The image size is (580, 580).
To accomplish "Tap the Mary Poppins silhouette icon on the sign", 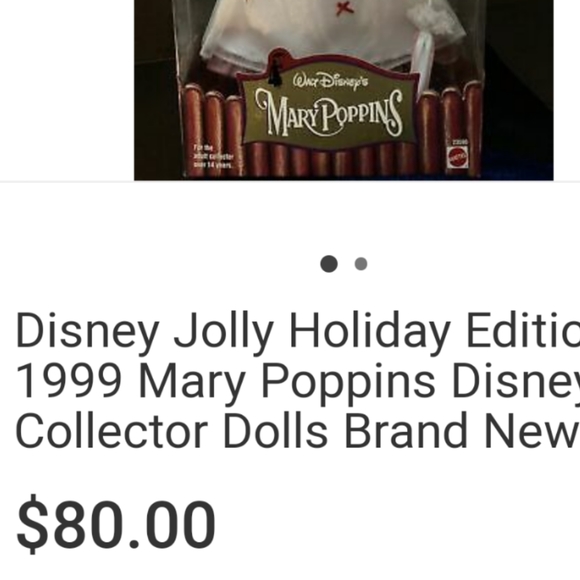I will pos(274,72).
